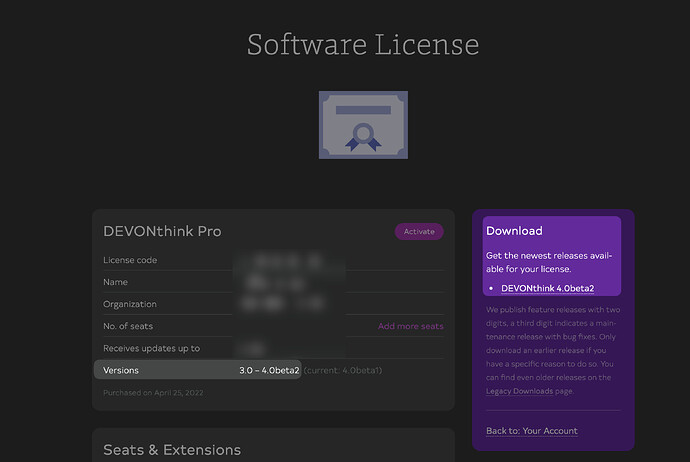Click the Seats & Extensions section heading
Viewport: 690px width, 462px height.
tap(172, 450)
